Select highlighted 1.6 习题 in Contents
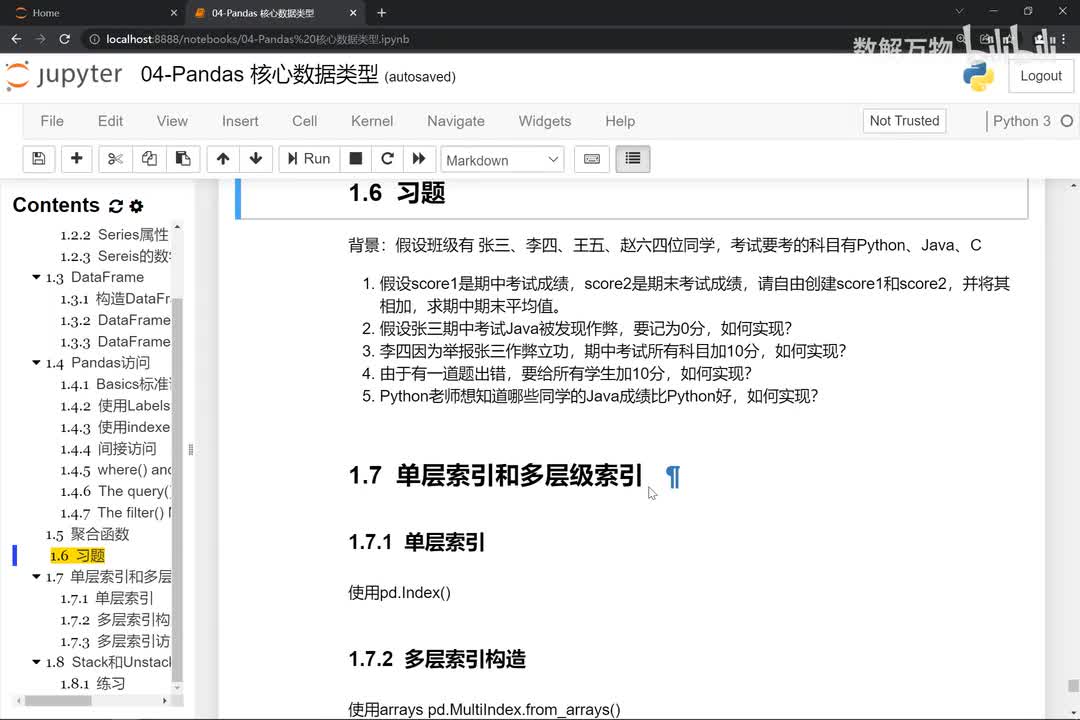Screen dimensions: 1080x720 pyautogui.click(x=77, y=555)
